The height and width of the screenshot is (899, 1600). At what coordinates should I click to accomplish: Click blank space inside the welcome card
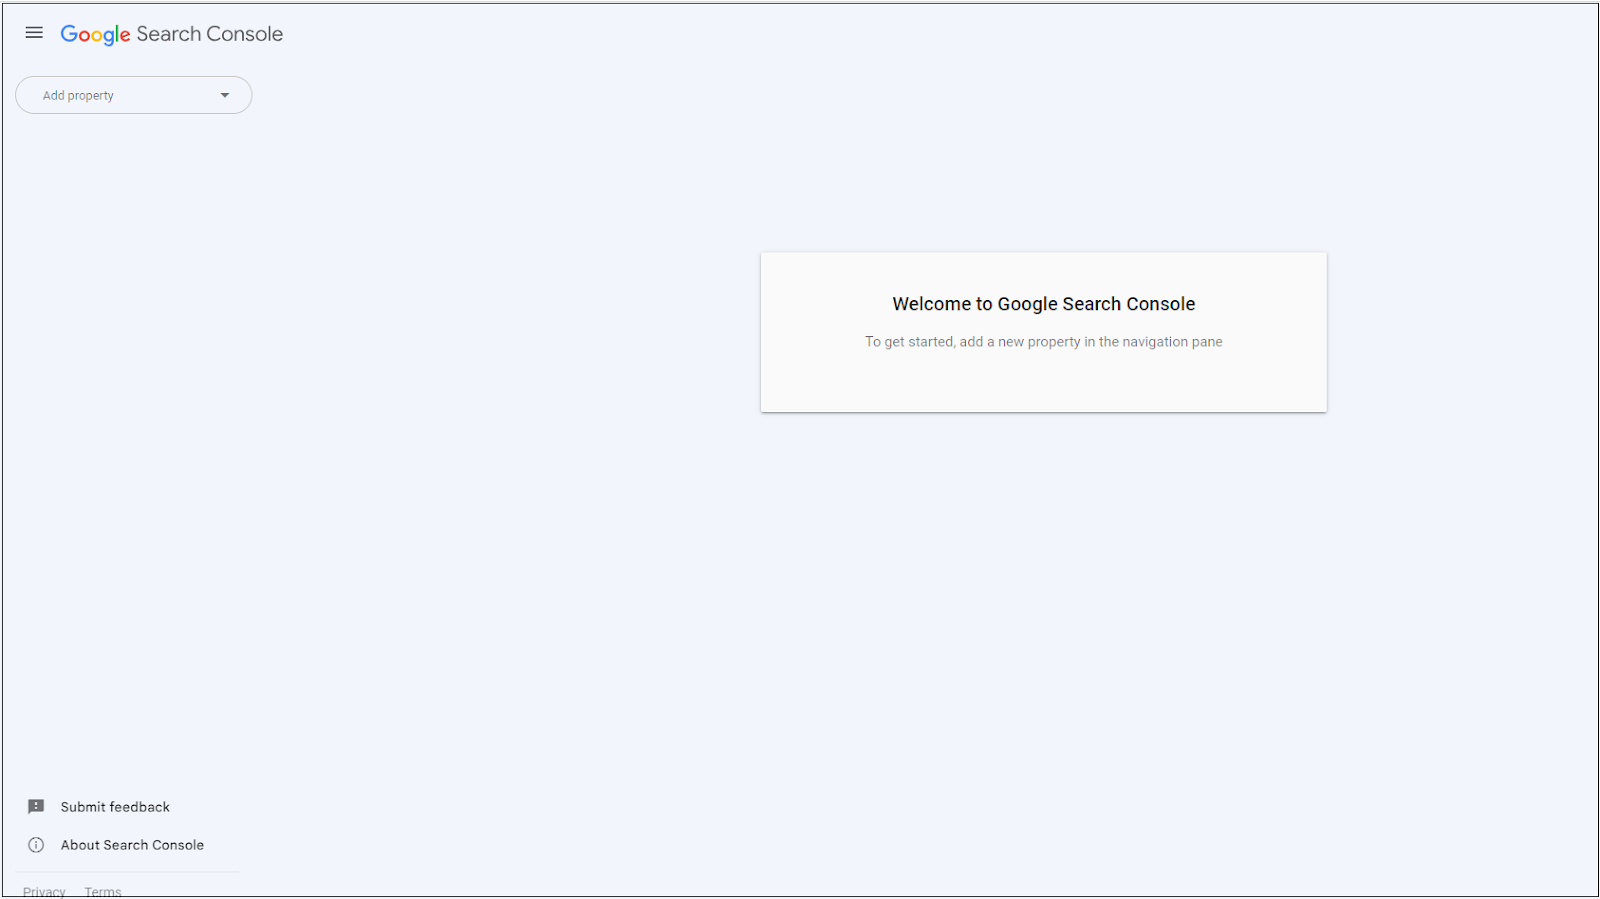click(x=1044, y=385)
